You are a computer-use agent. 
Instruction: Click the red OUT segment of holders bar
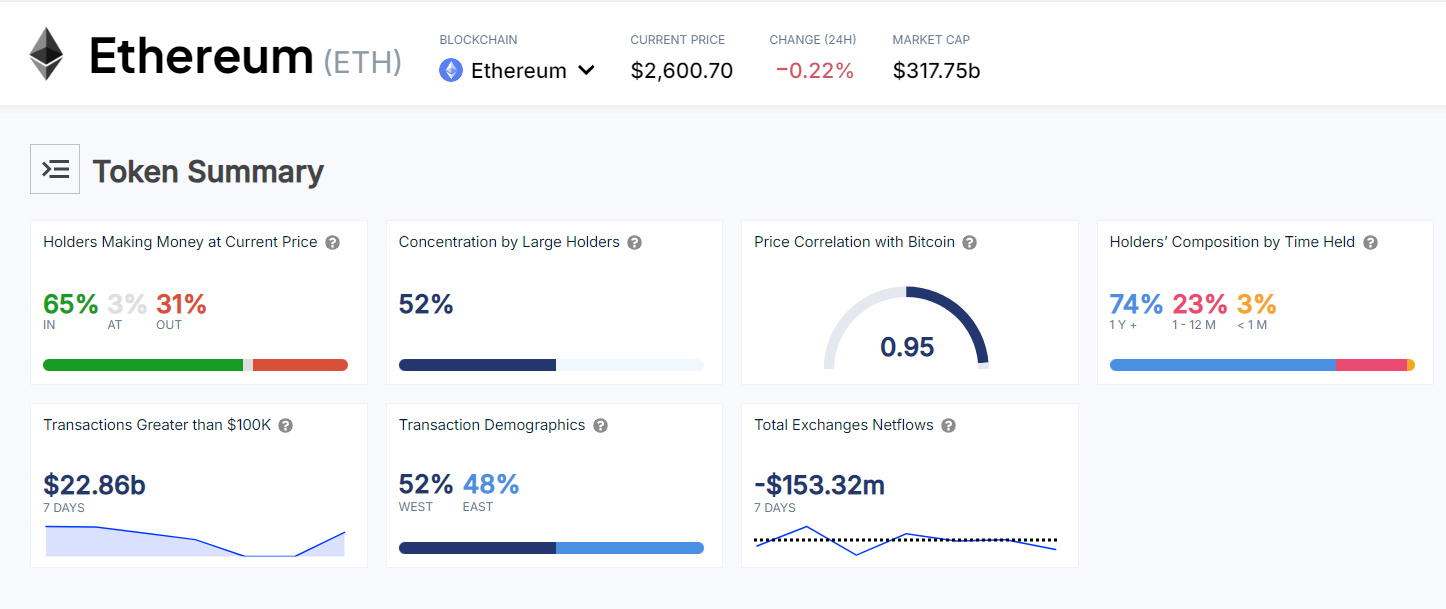tap(300, 365)
